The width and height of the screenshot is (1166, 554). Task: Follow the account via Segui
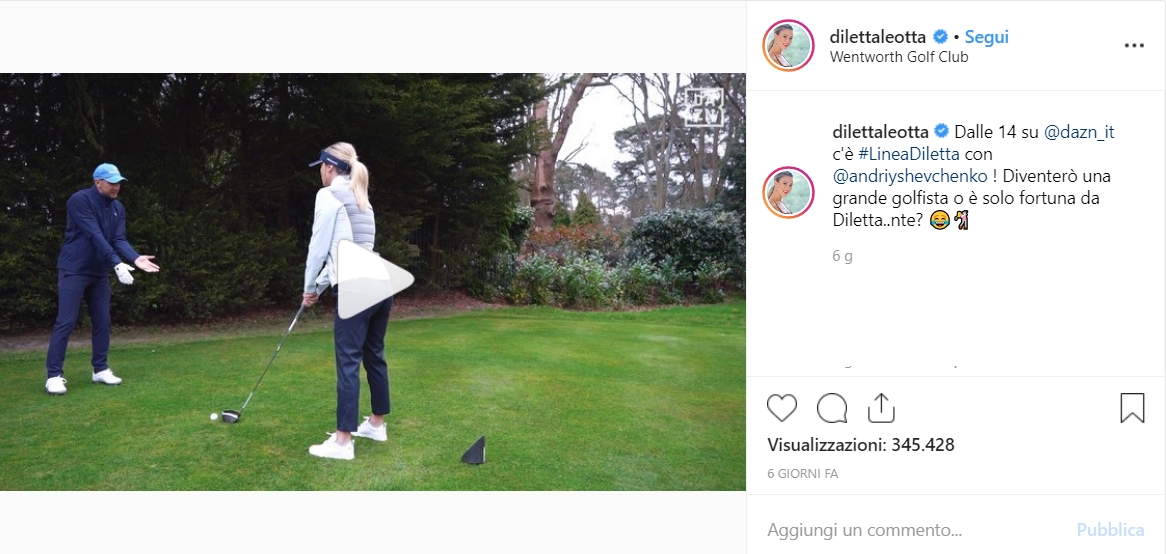[986, 36]
